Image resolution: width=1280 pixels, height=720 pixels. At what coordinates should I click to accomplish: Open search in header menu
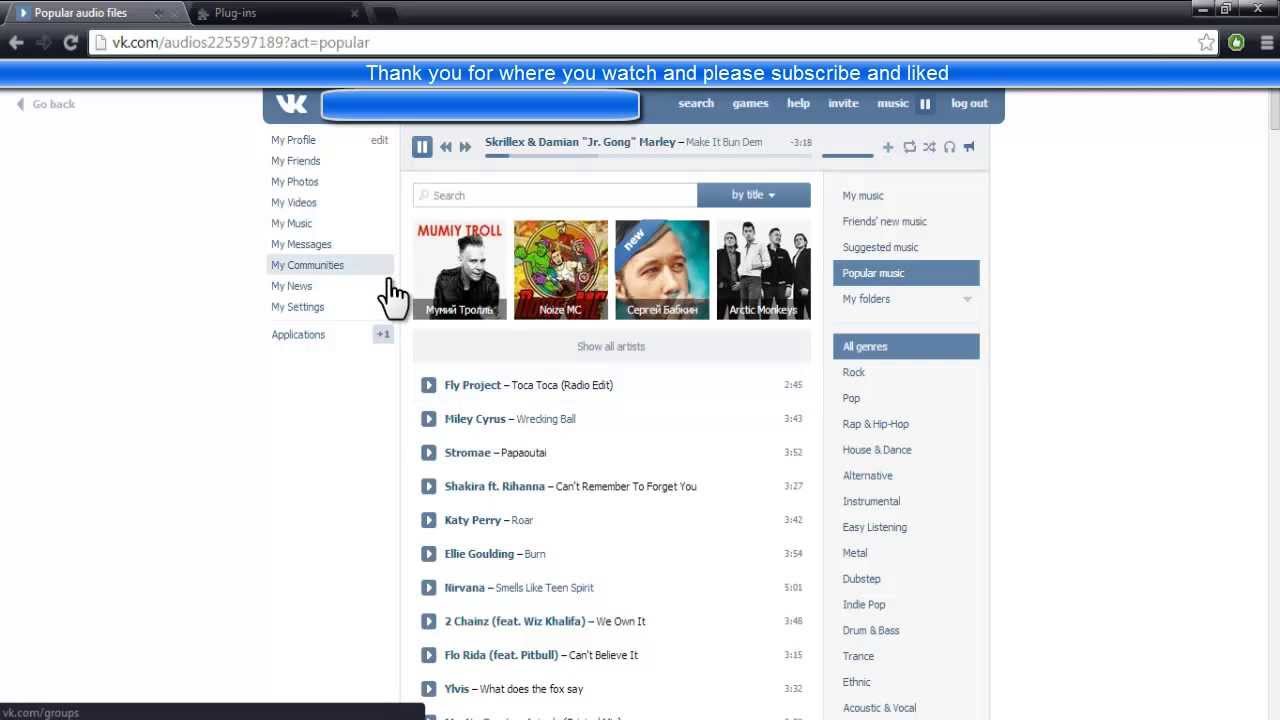(696, 103)
